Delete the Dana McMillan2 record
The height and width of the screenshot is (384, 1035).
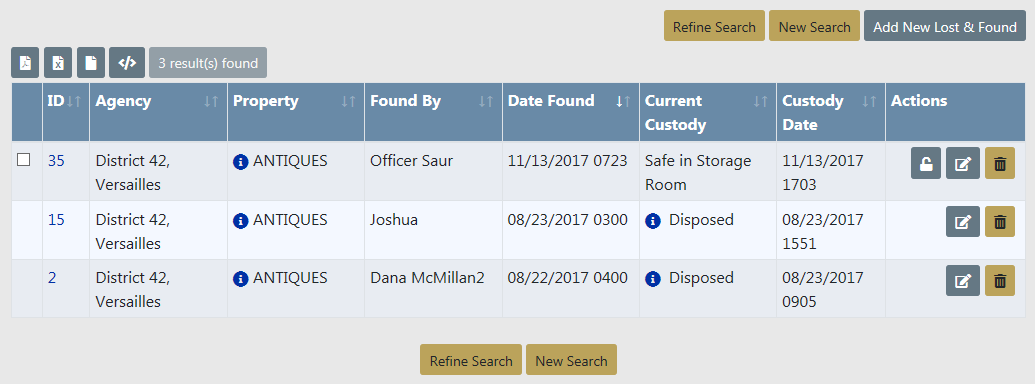[x=1000, y=280]
